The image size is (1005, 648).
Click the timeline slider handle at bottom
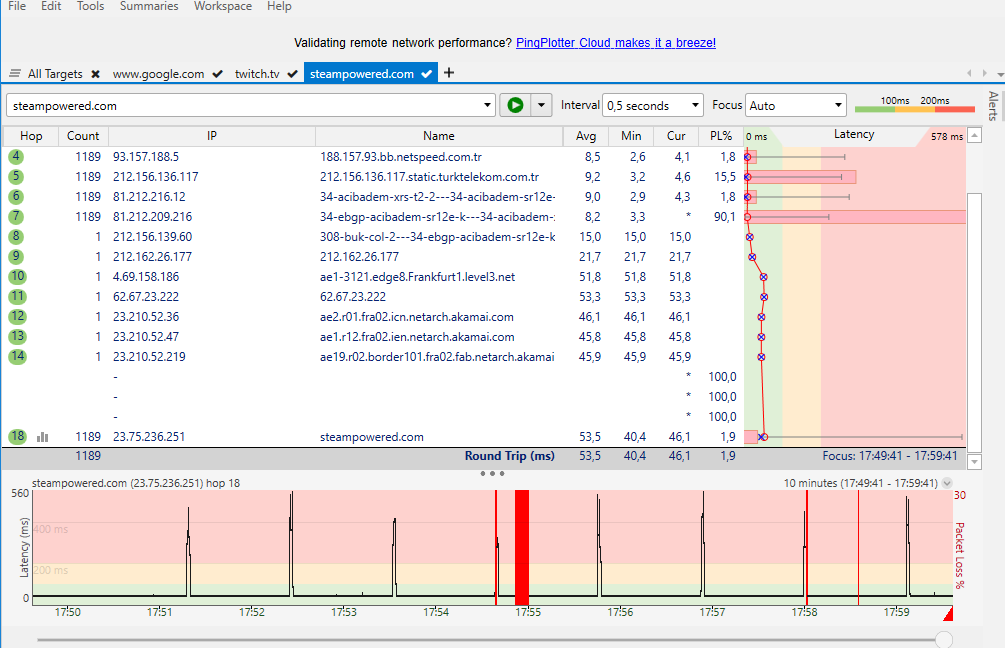click(x=943, y=639)
